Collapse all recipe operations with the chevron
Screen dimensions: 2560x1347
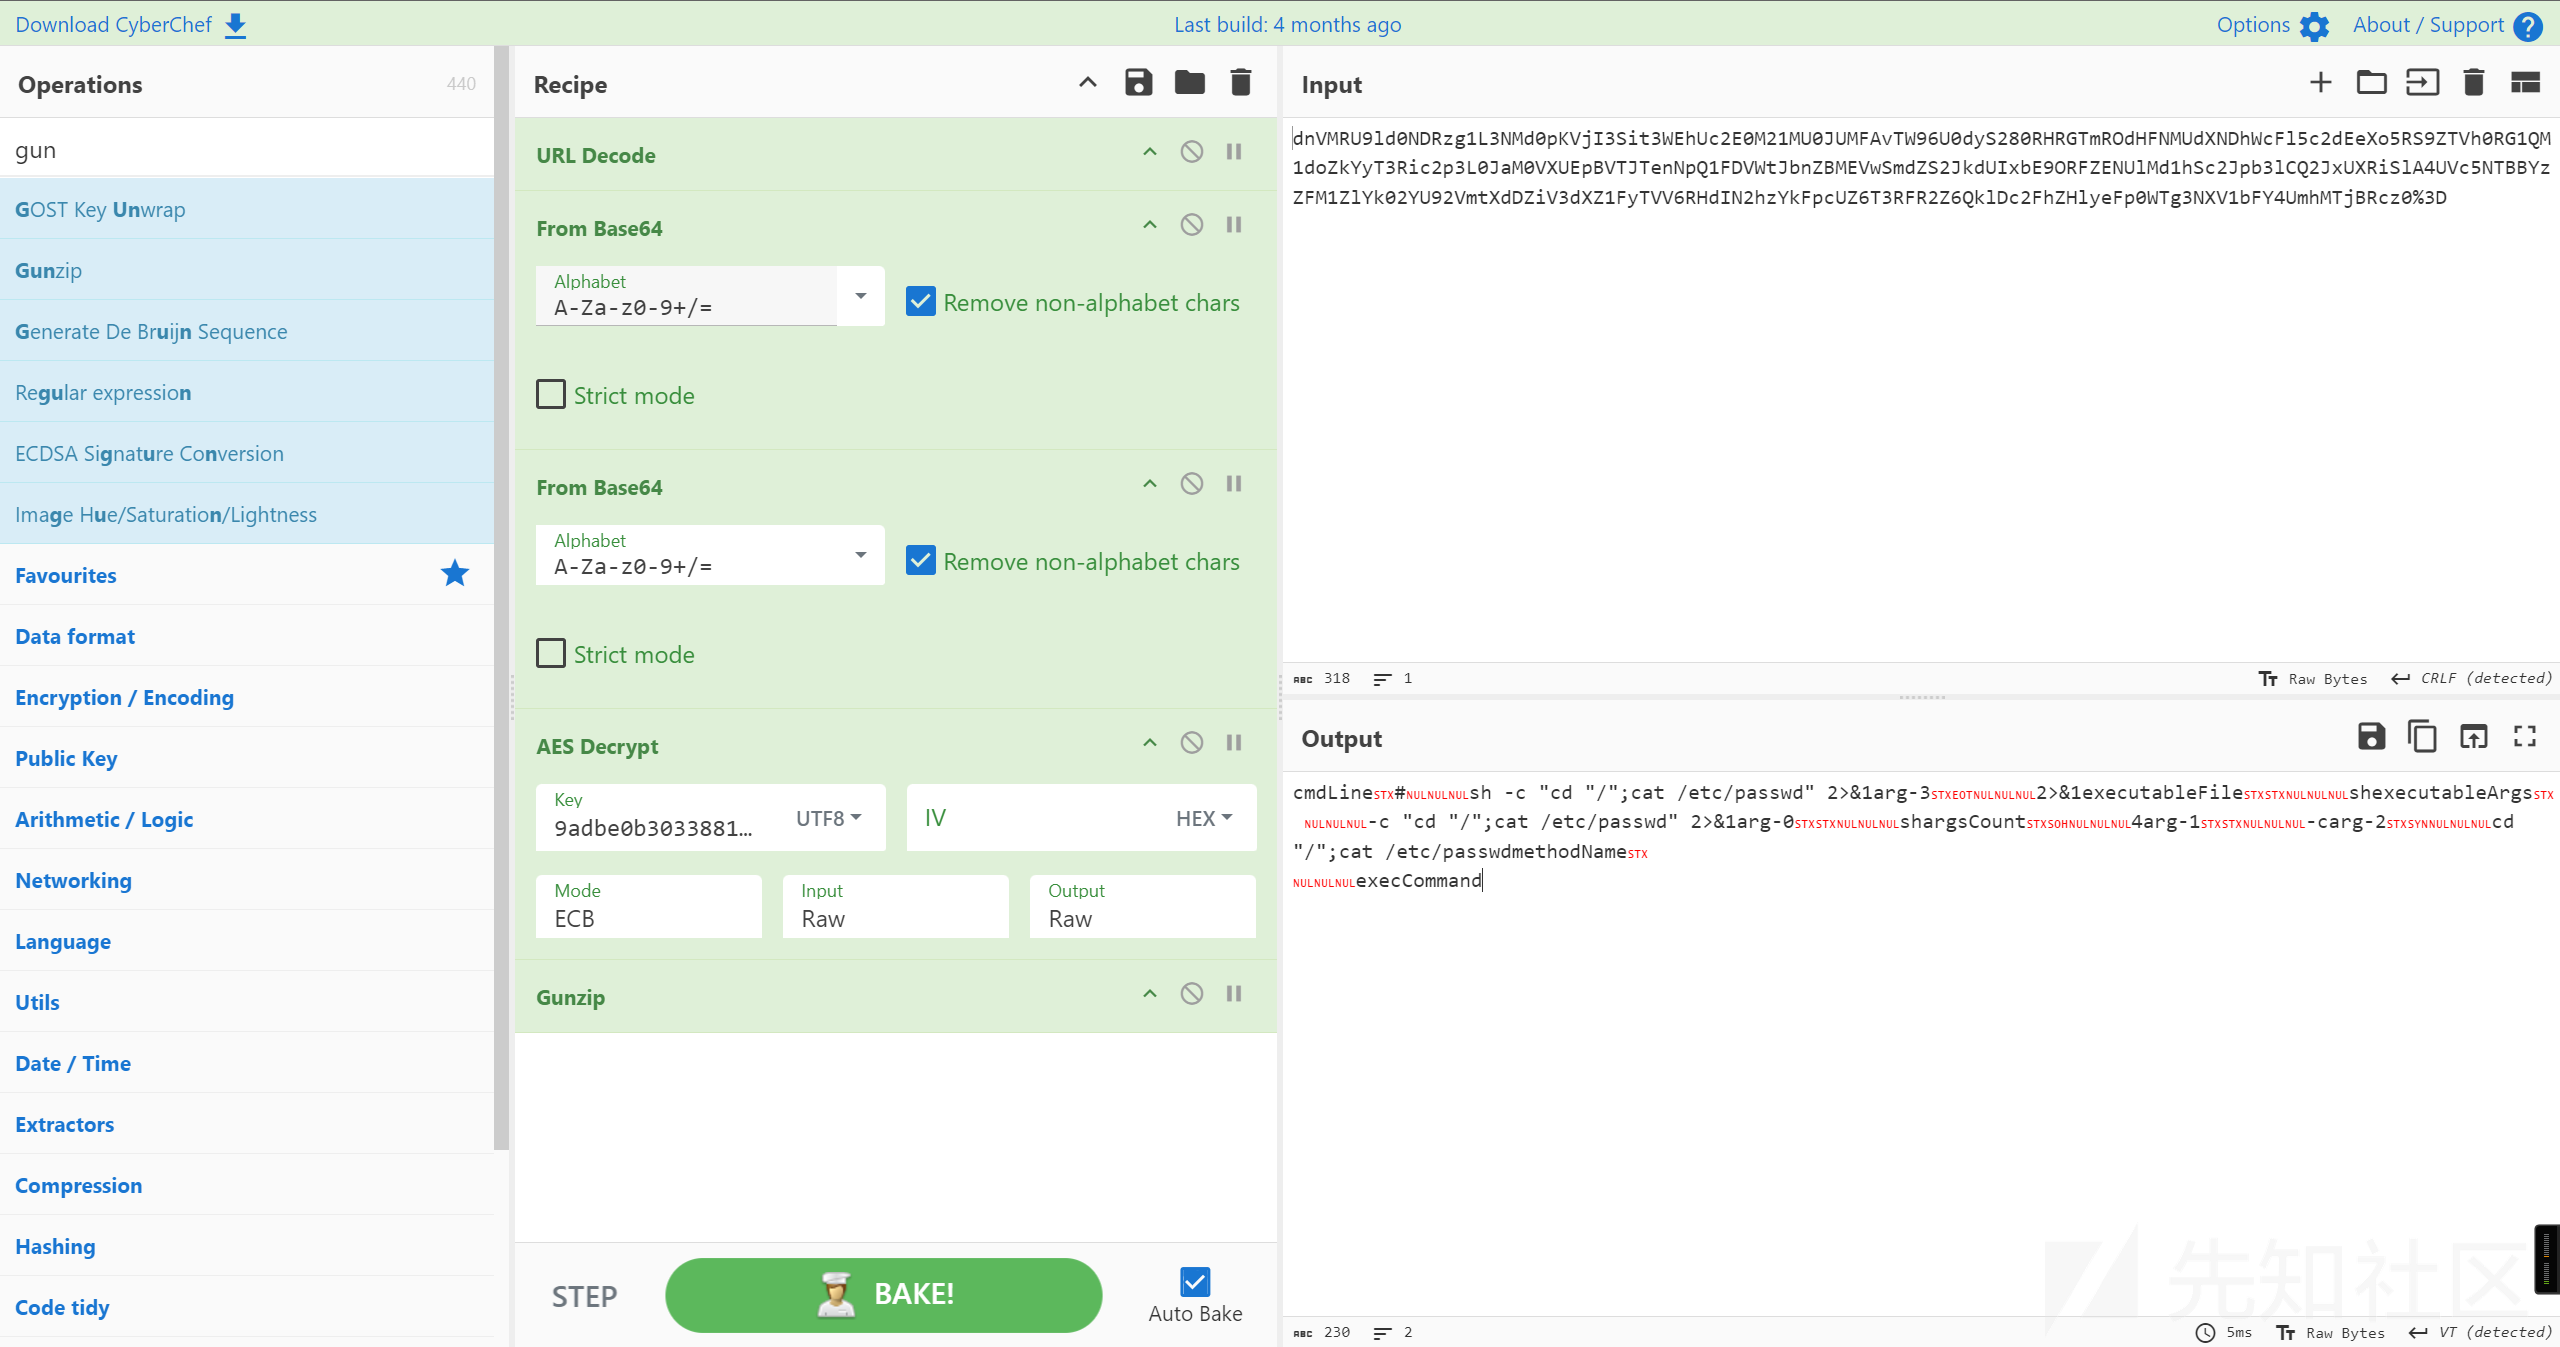click(1088, 83)
